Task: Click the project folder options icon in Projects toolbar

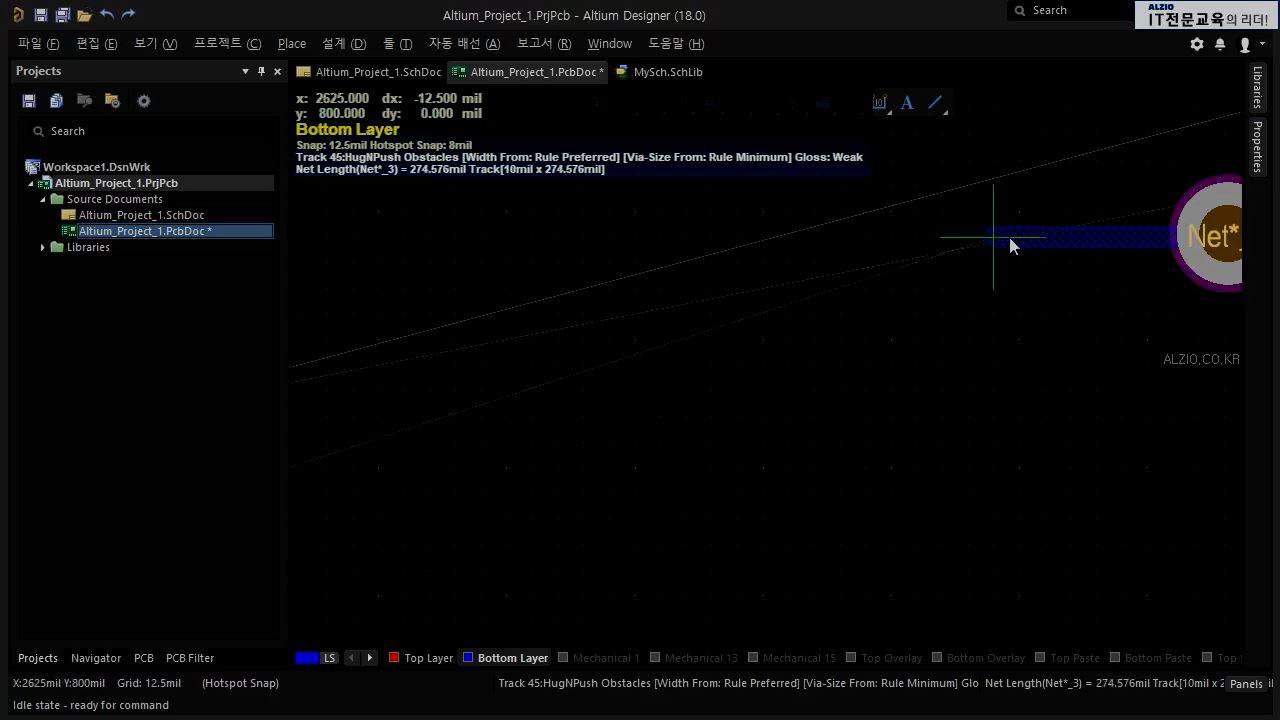Action: [112, 101]
